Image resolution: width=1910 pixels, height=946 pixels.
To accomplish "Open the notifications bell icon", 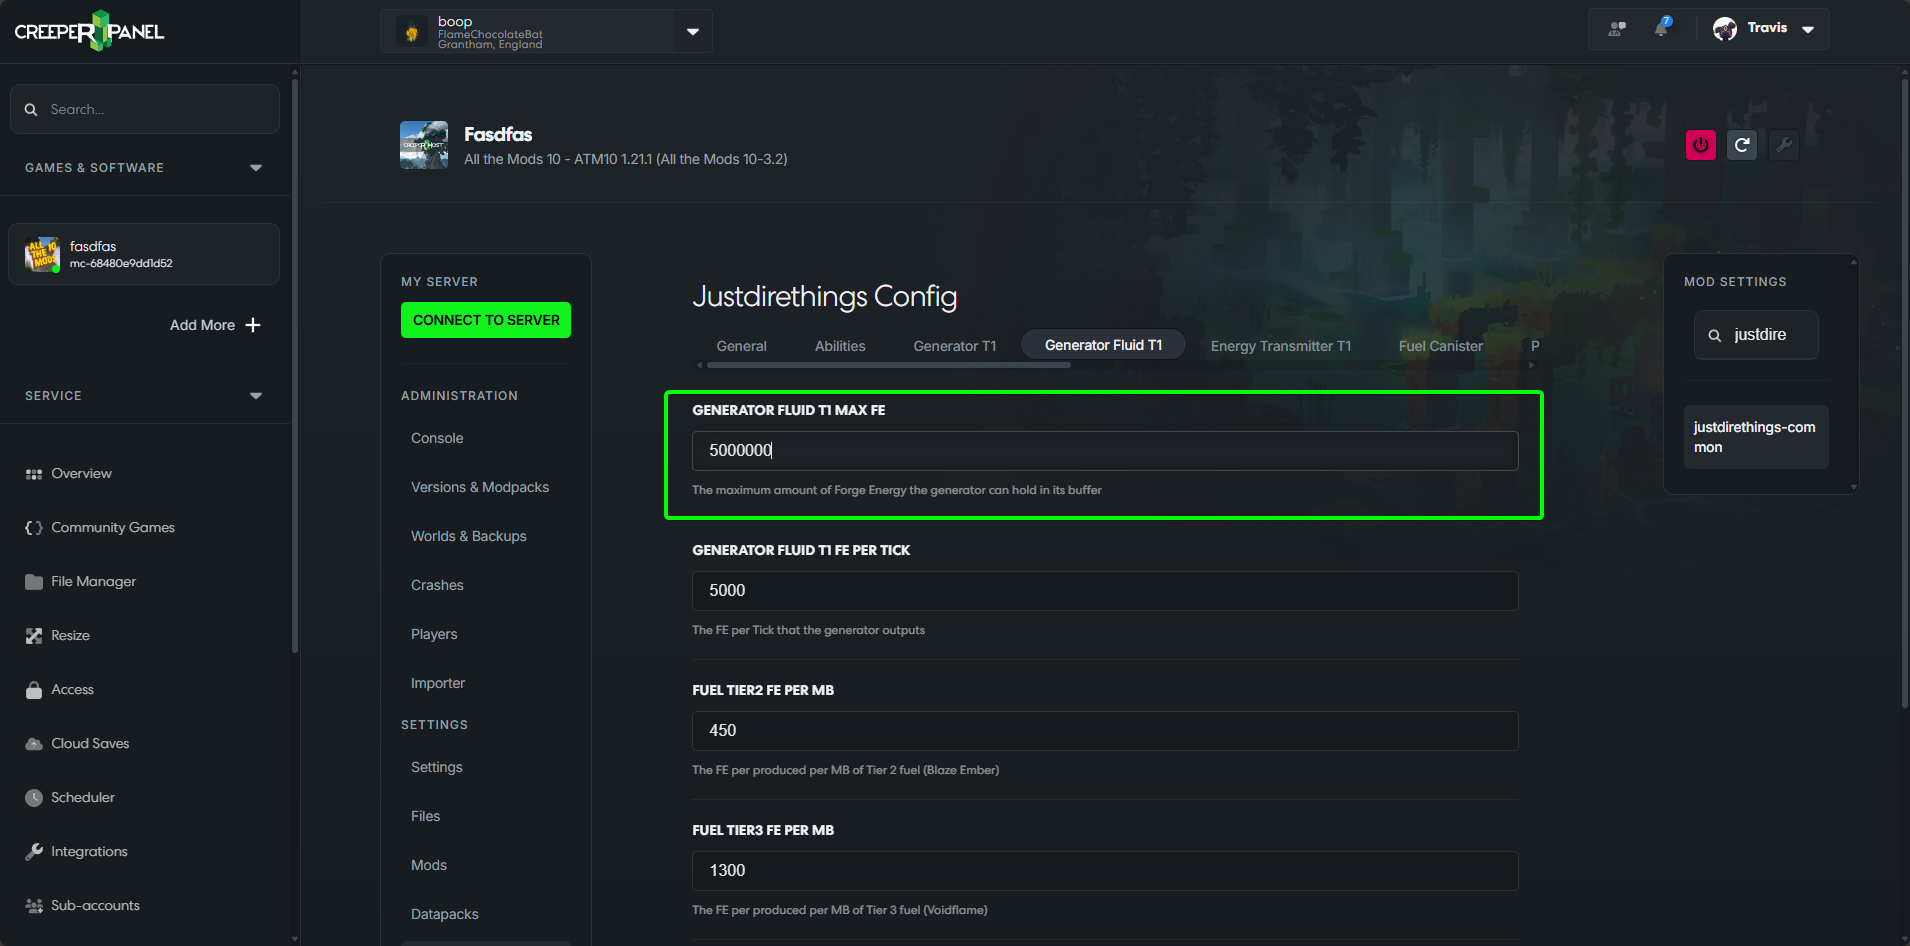I will [x=1662, y=28].
